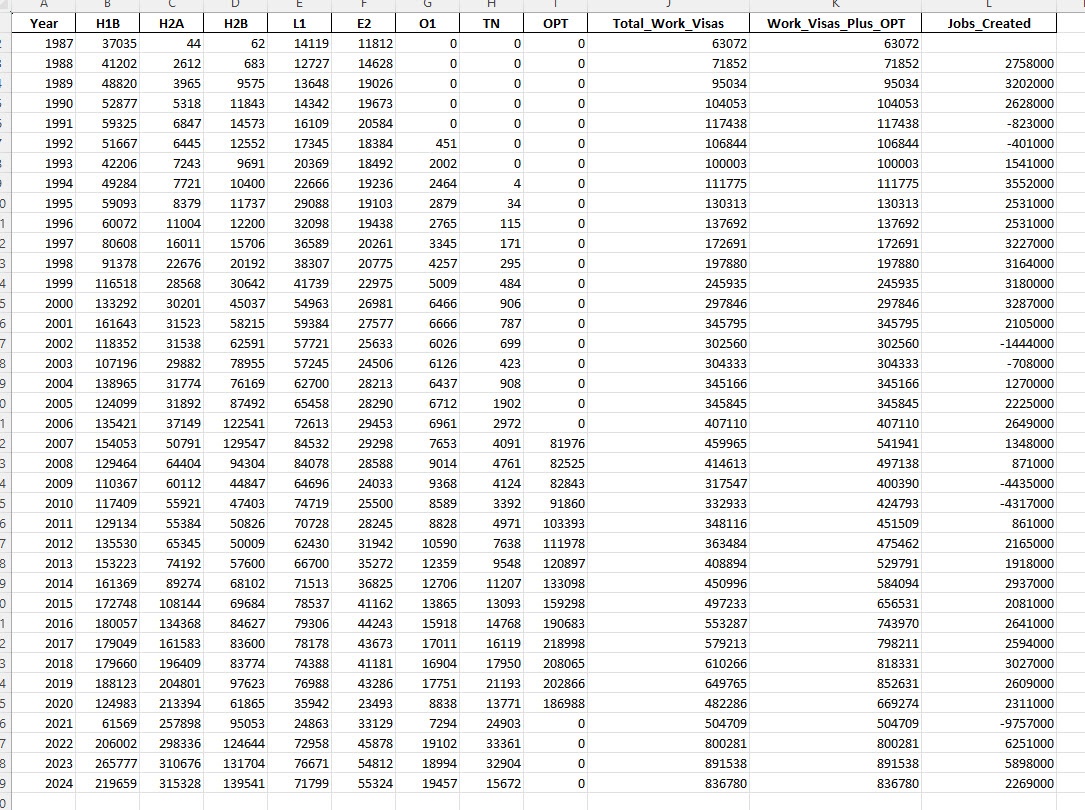This screenshot has height=810, width=1085.
Task: Select the TN header cell
Action: coord(491,23)
